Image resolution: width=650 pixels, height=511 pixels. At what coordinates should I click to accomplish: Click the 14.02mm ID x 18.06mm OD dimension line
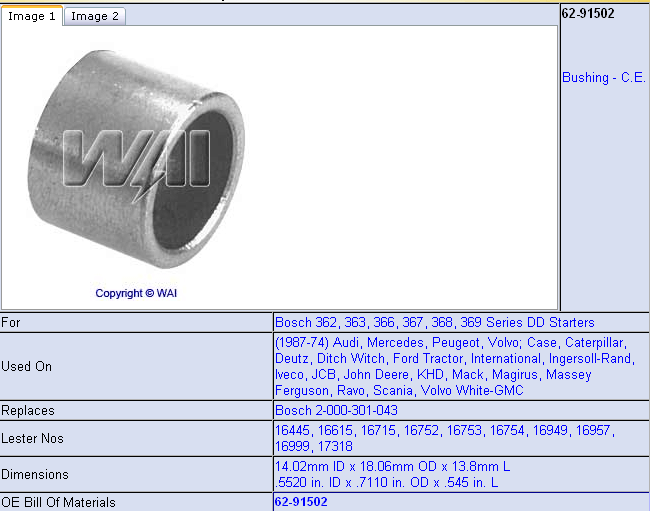[392, 466]
